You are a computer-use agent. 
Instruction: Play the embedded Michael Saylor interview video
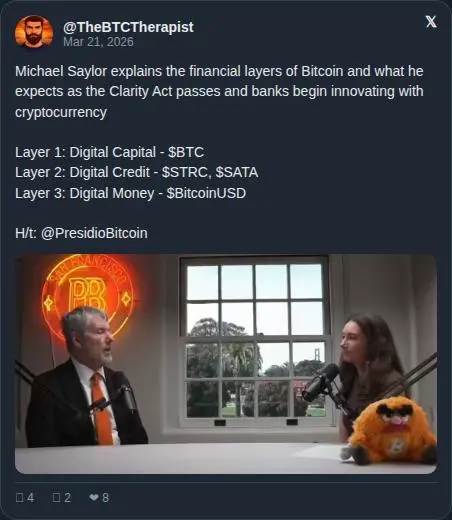coord(226,364)
